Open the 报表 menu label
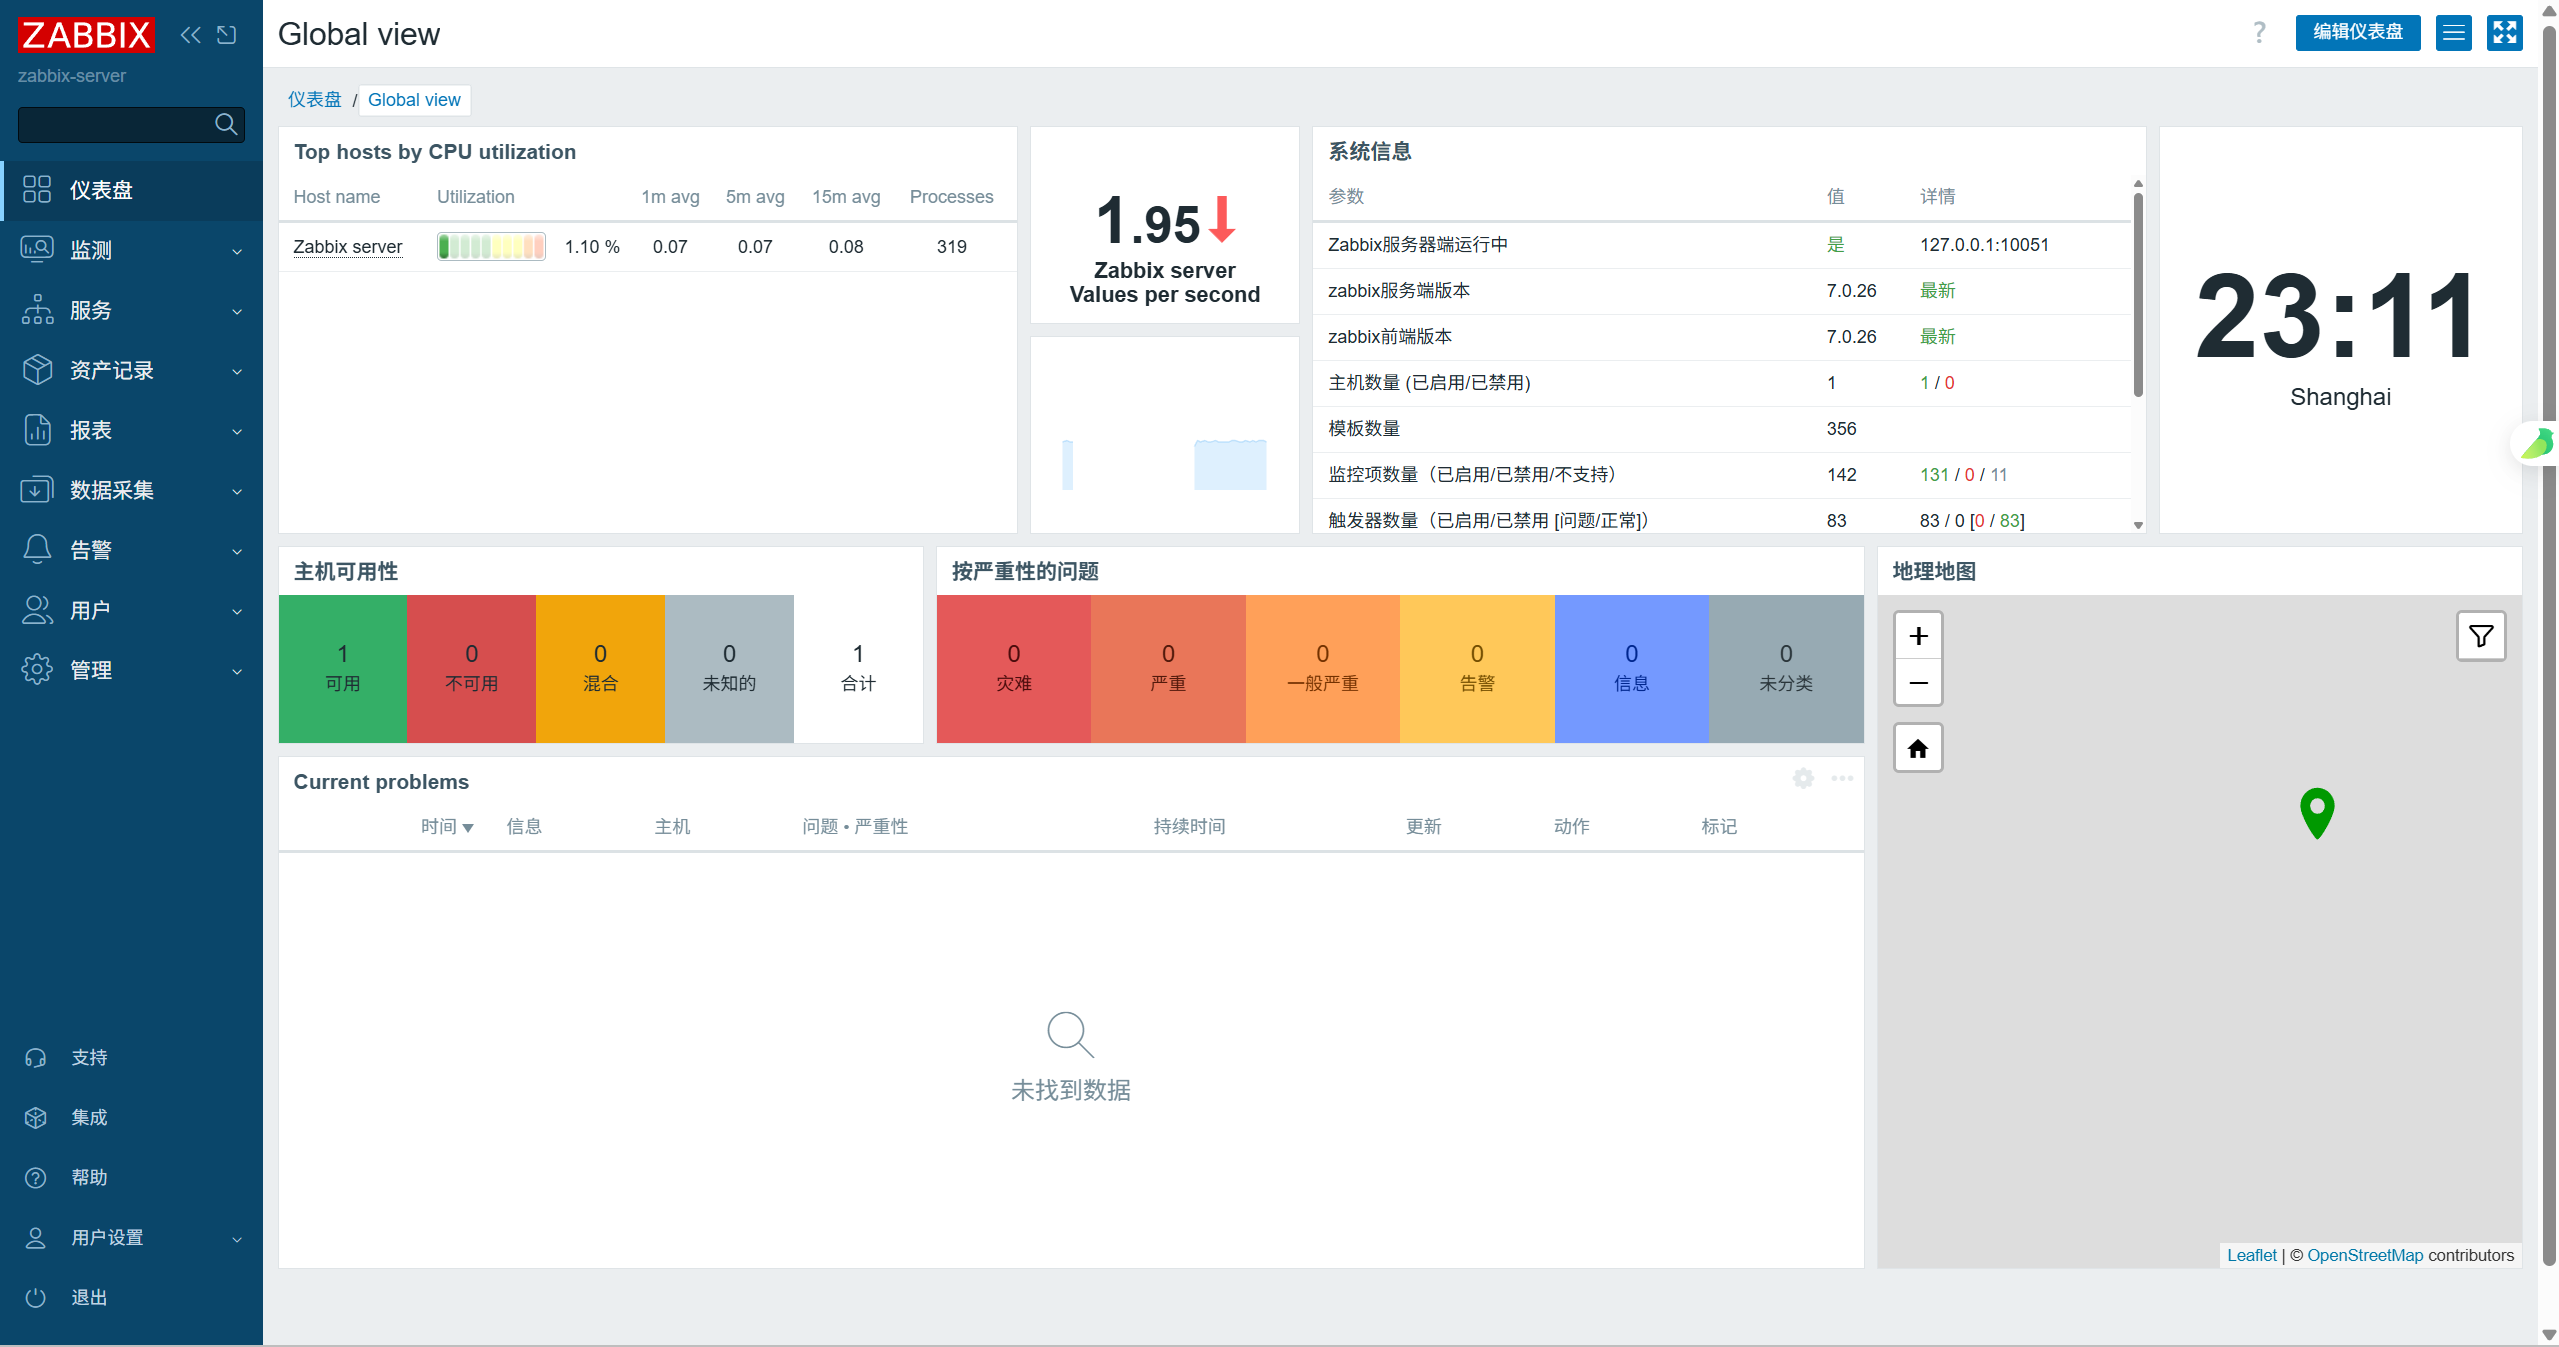Viewport: 2559px width, 1347px height. pyautogui.click(x=91, y=430)
